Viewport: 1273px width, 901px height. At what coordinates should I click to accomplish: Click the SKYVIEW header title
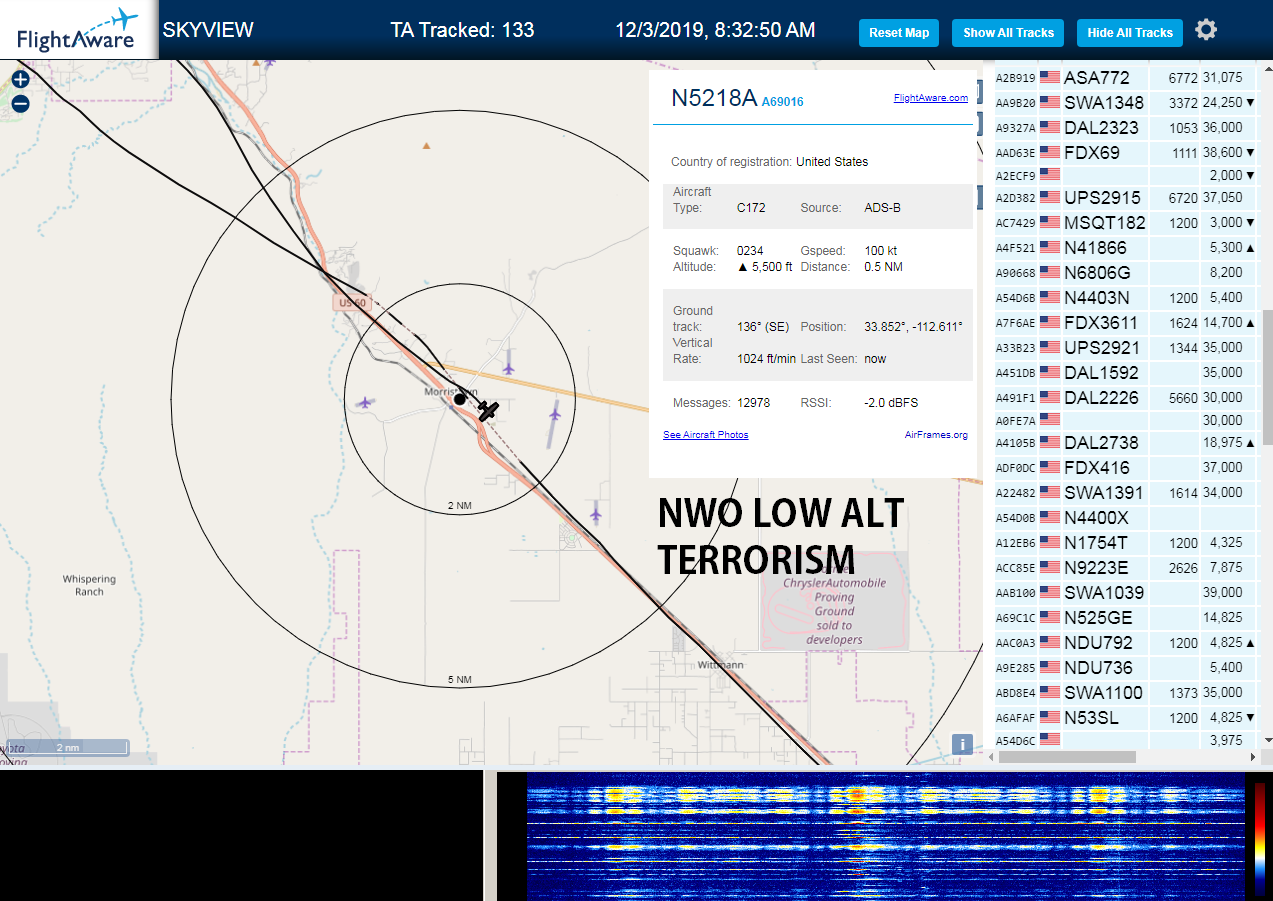208,29
